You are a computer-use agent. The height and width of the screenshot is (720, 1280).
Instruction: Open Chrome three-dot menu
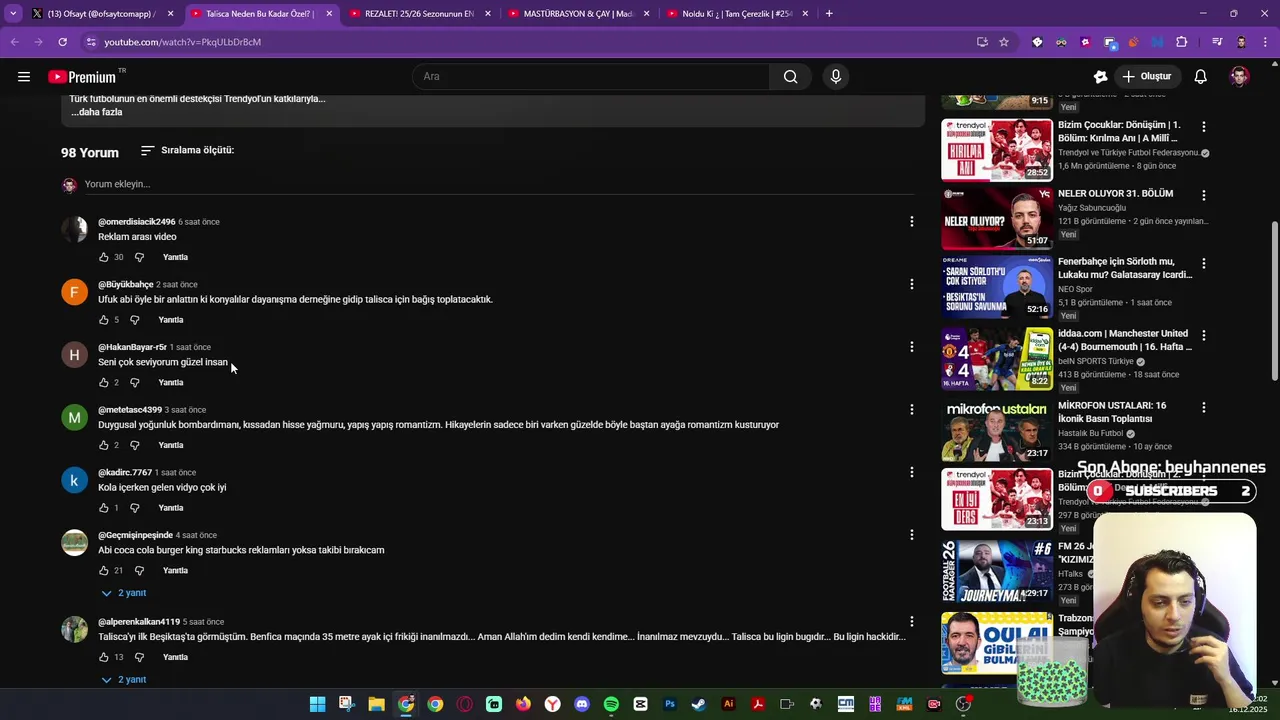pos(1264,42)
